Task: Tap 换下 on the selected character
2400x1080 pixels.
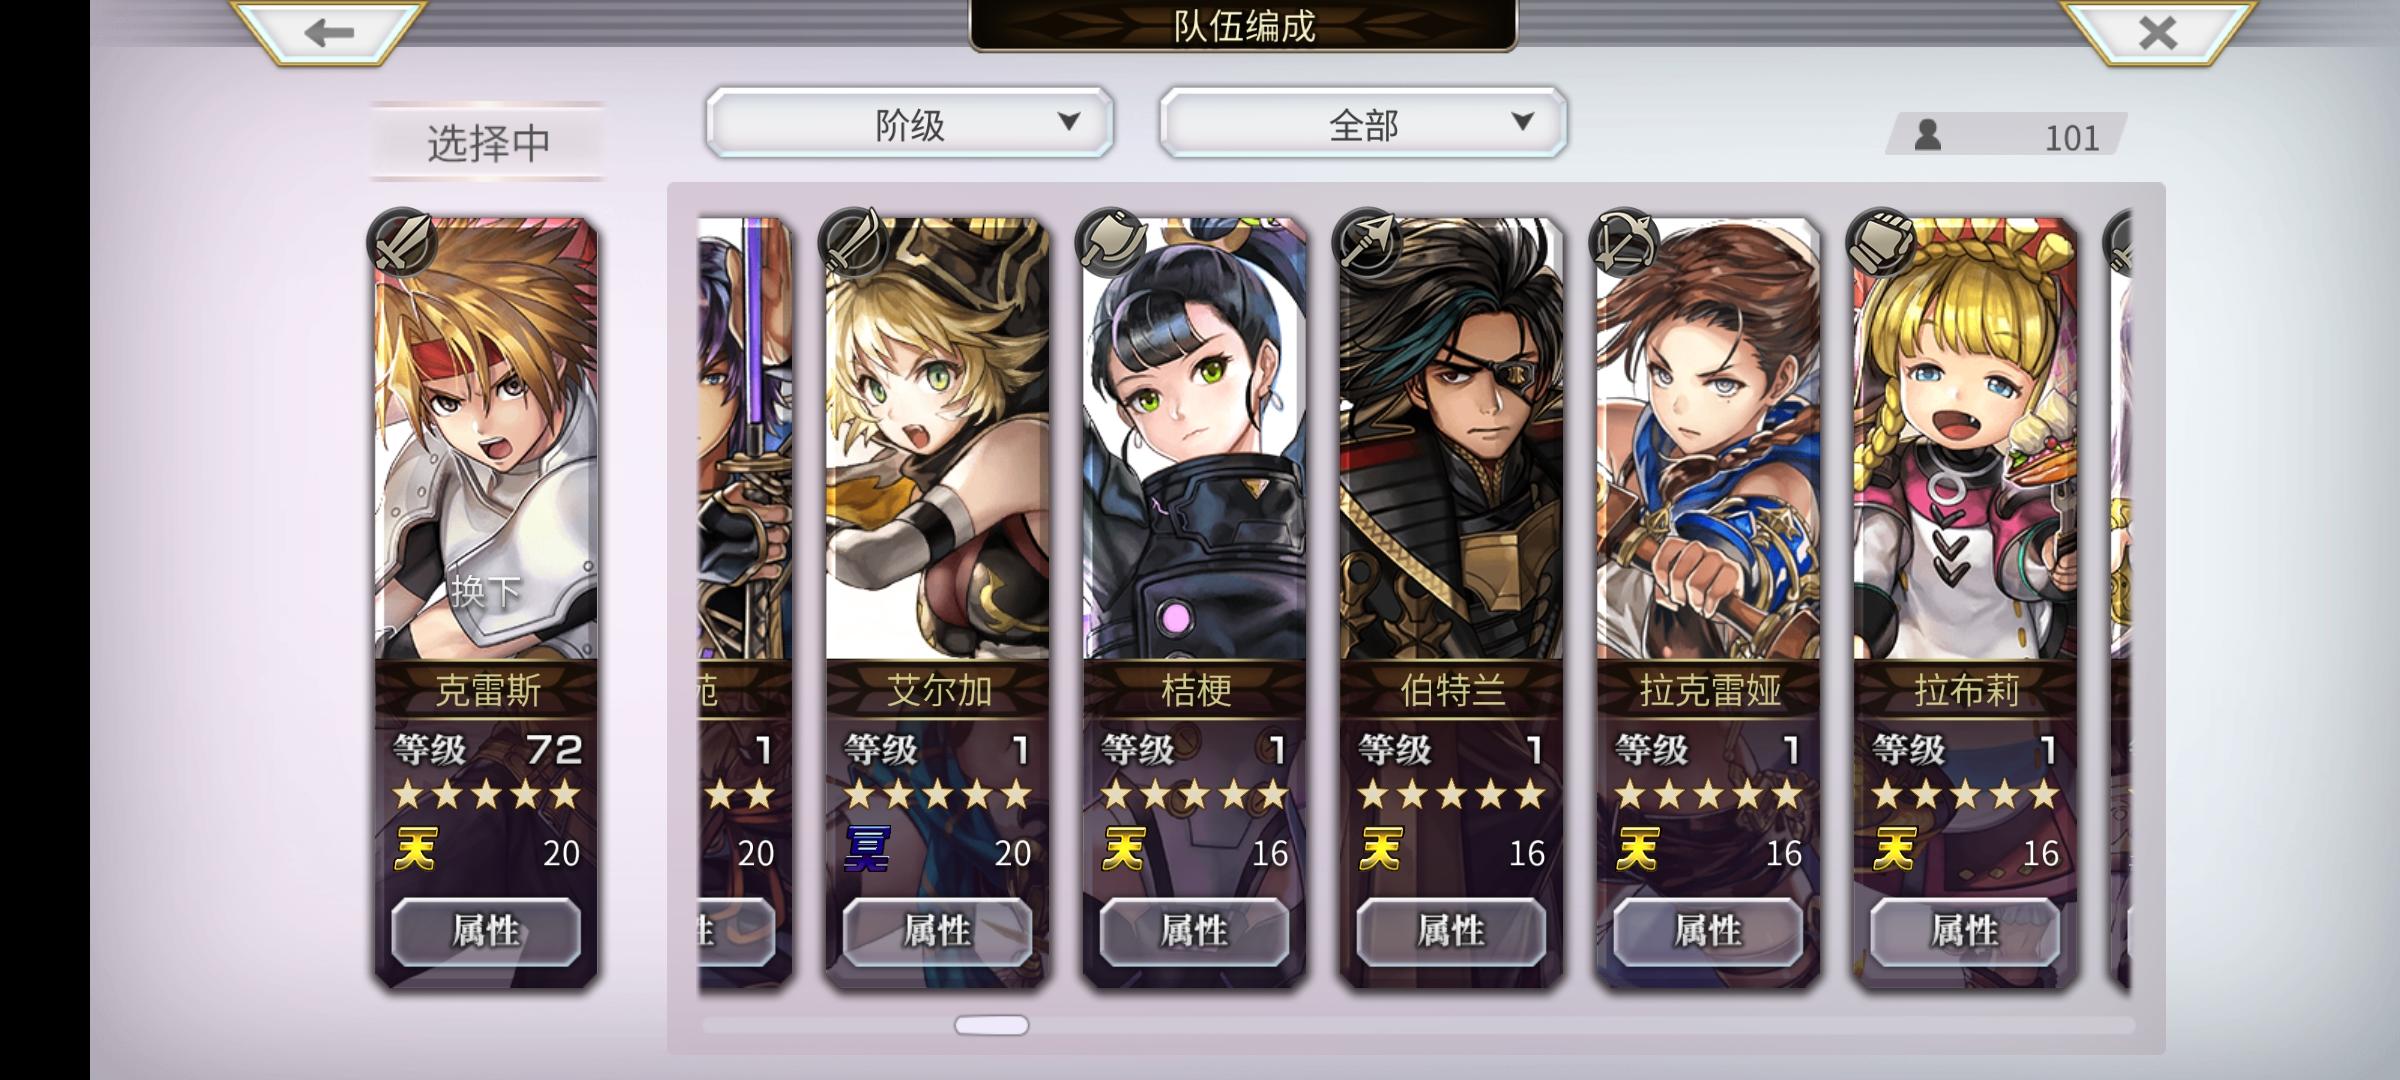Action: [486, 591]
